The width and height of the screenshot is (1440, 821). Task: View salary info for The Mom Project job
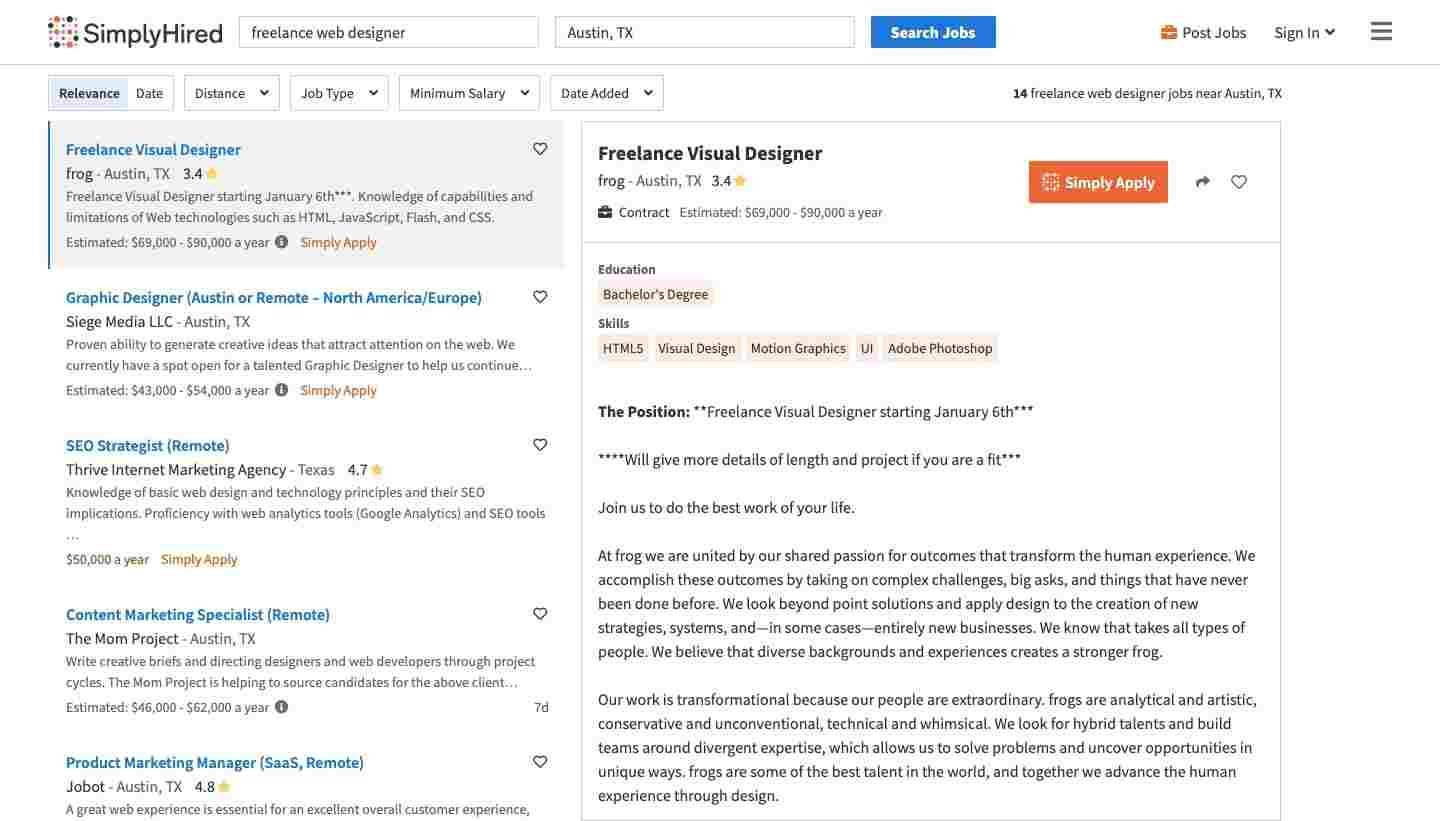(x=282, y=707)
